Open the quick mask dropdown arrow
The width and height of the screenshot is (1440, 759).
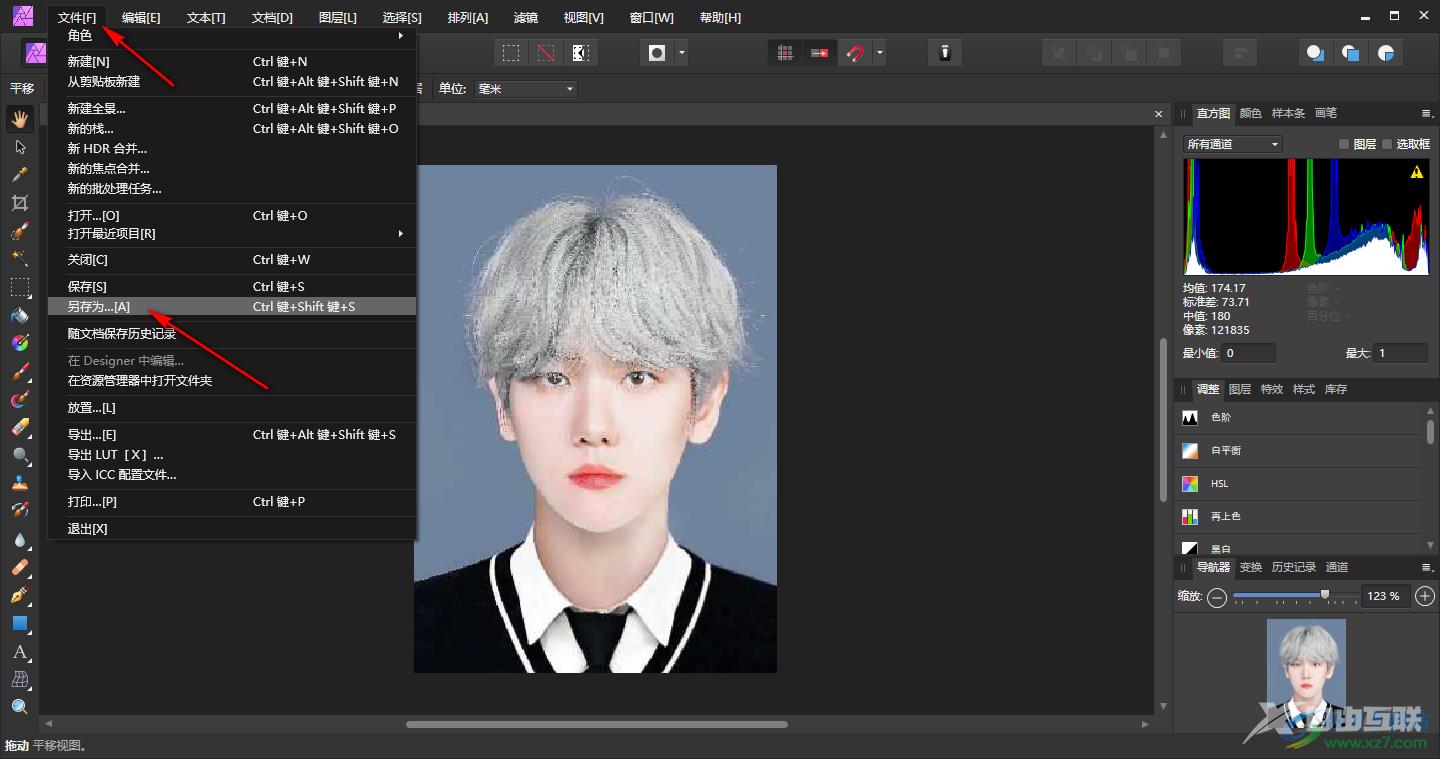(x=681, y=53)
